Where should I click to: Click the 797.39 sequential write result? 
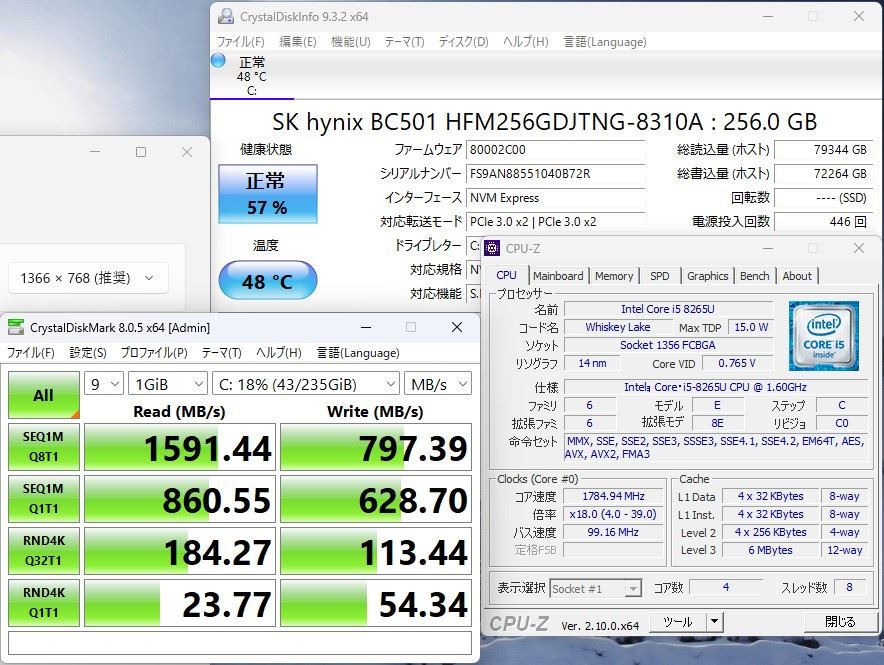coord(376,447)
